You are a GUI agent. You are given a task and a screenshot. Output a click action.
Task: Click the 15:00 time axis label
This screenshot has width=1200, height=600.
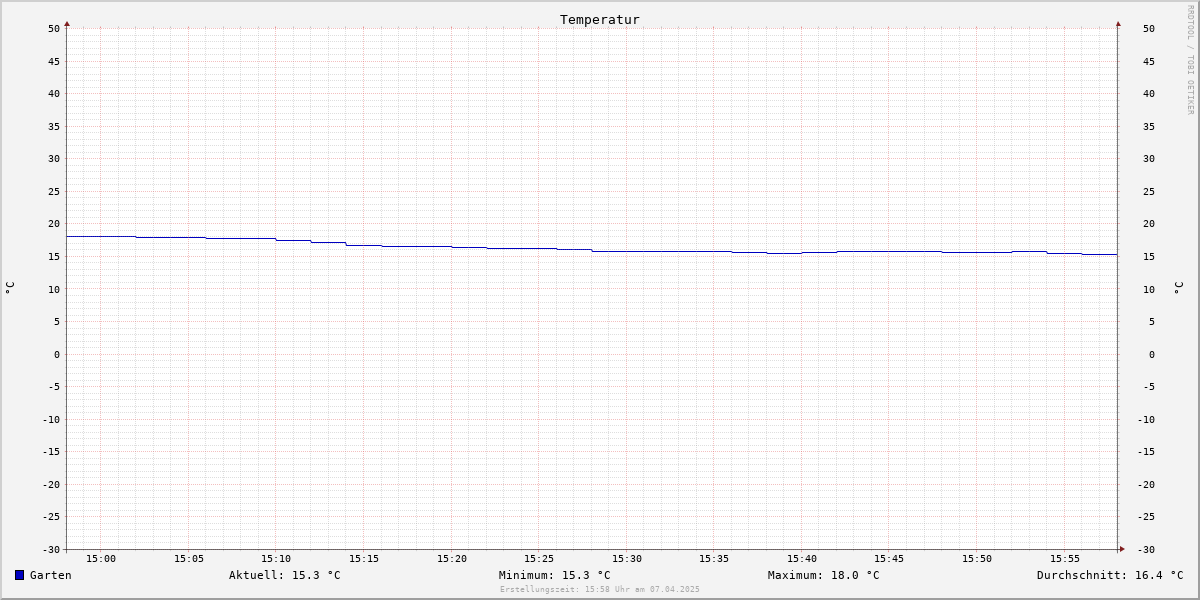[x=101, y=559]
